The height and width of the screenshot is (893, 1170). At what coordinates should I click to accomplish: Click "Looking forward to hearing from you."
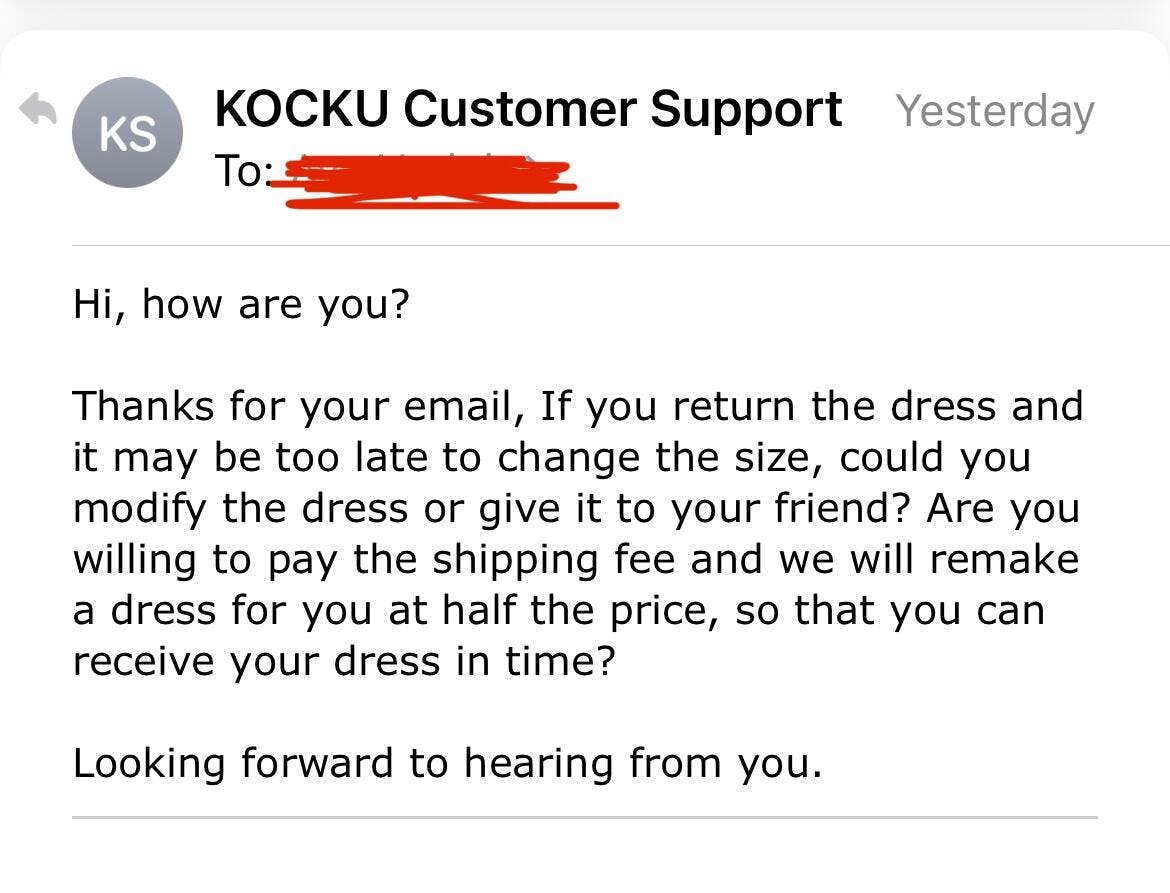pyautogui.click(x=447, y=764)
